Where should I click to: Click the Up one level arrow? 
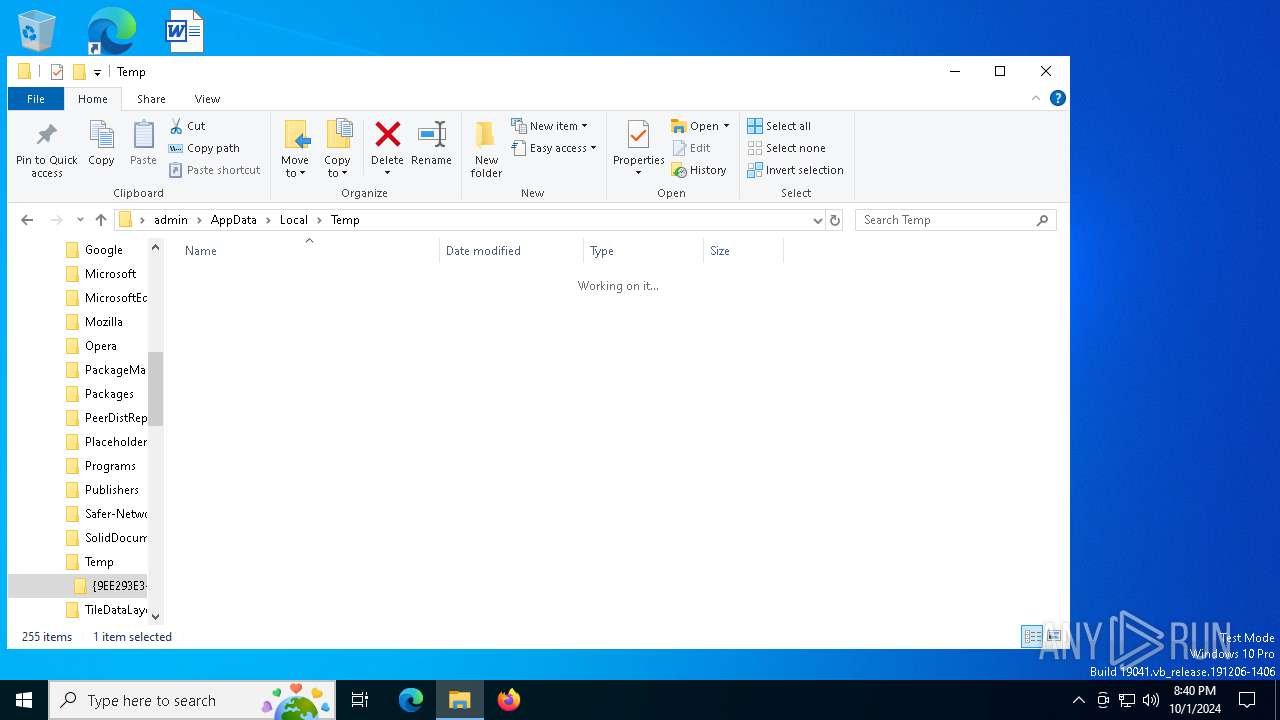point(101,220)
